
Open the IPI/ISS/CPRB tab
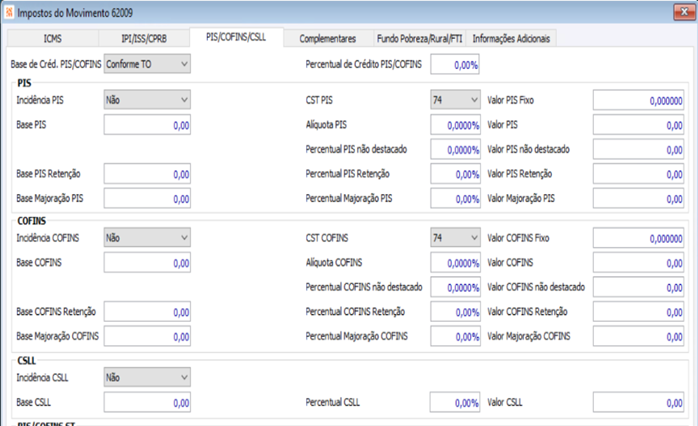click(144, 38)
